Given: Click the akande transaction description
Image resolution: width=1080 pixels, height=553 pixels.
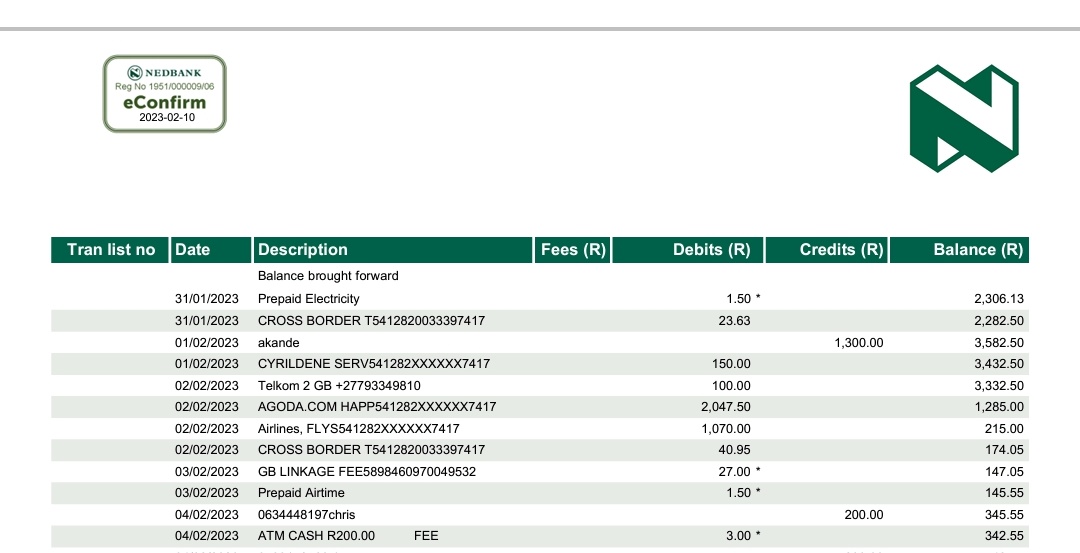Looking at the screenshot, I should (278, 343).
